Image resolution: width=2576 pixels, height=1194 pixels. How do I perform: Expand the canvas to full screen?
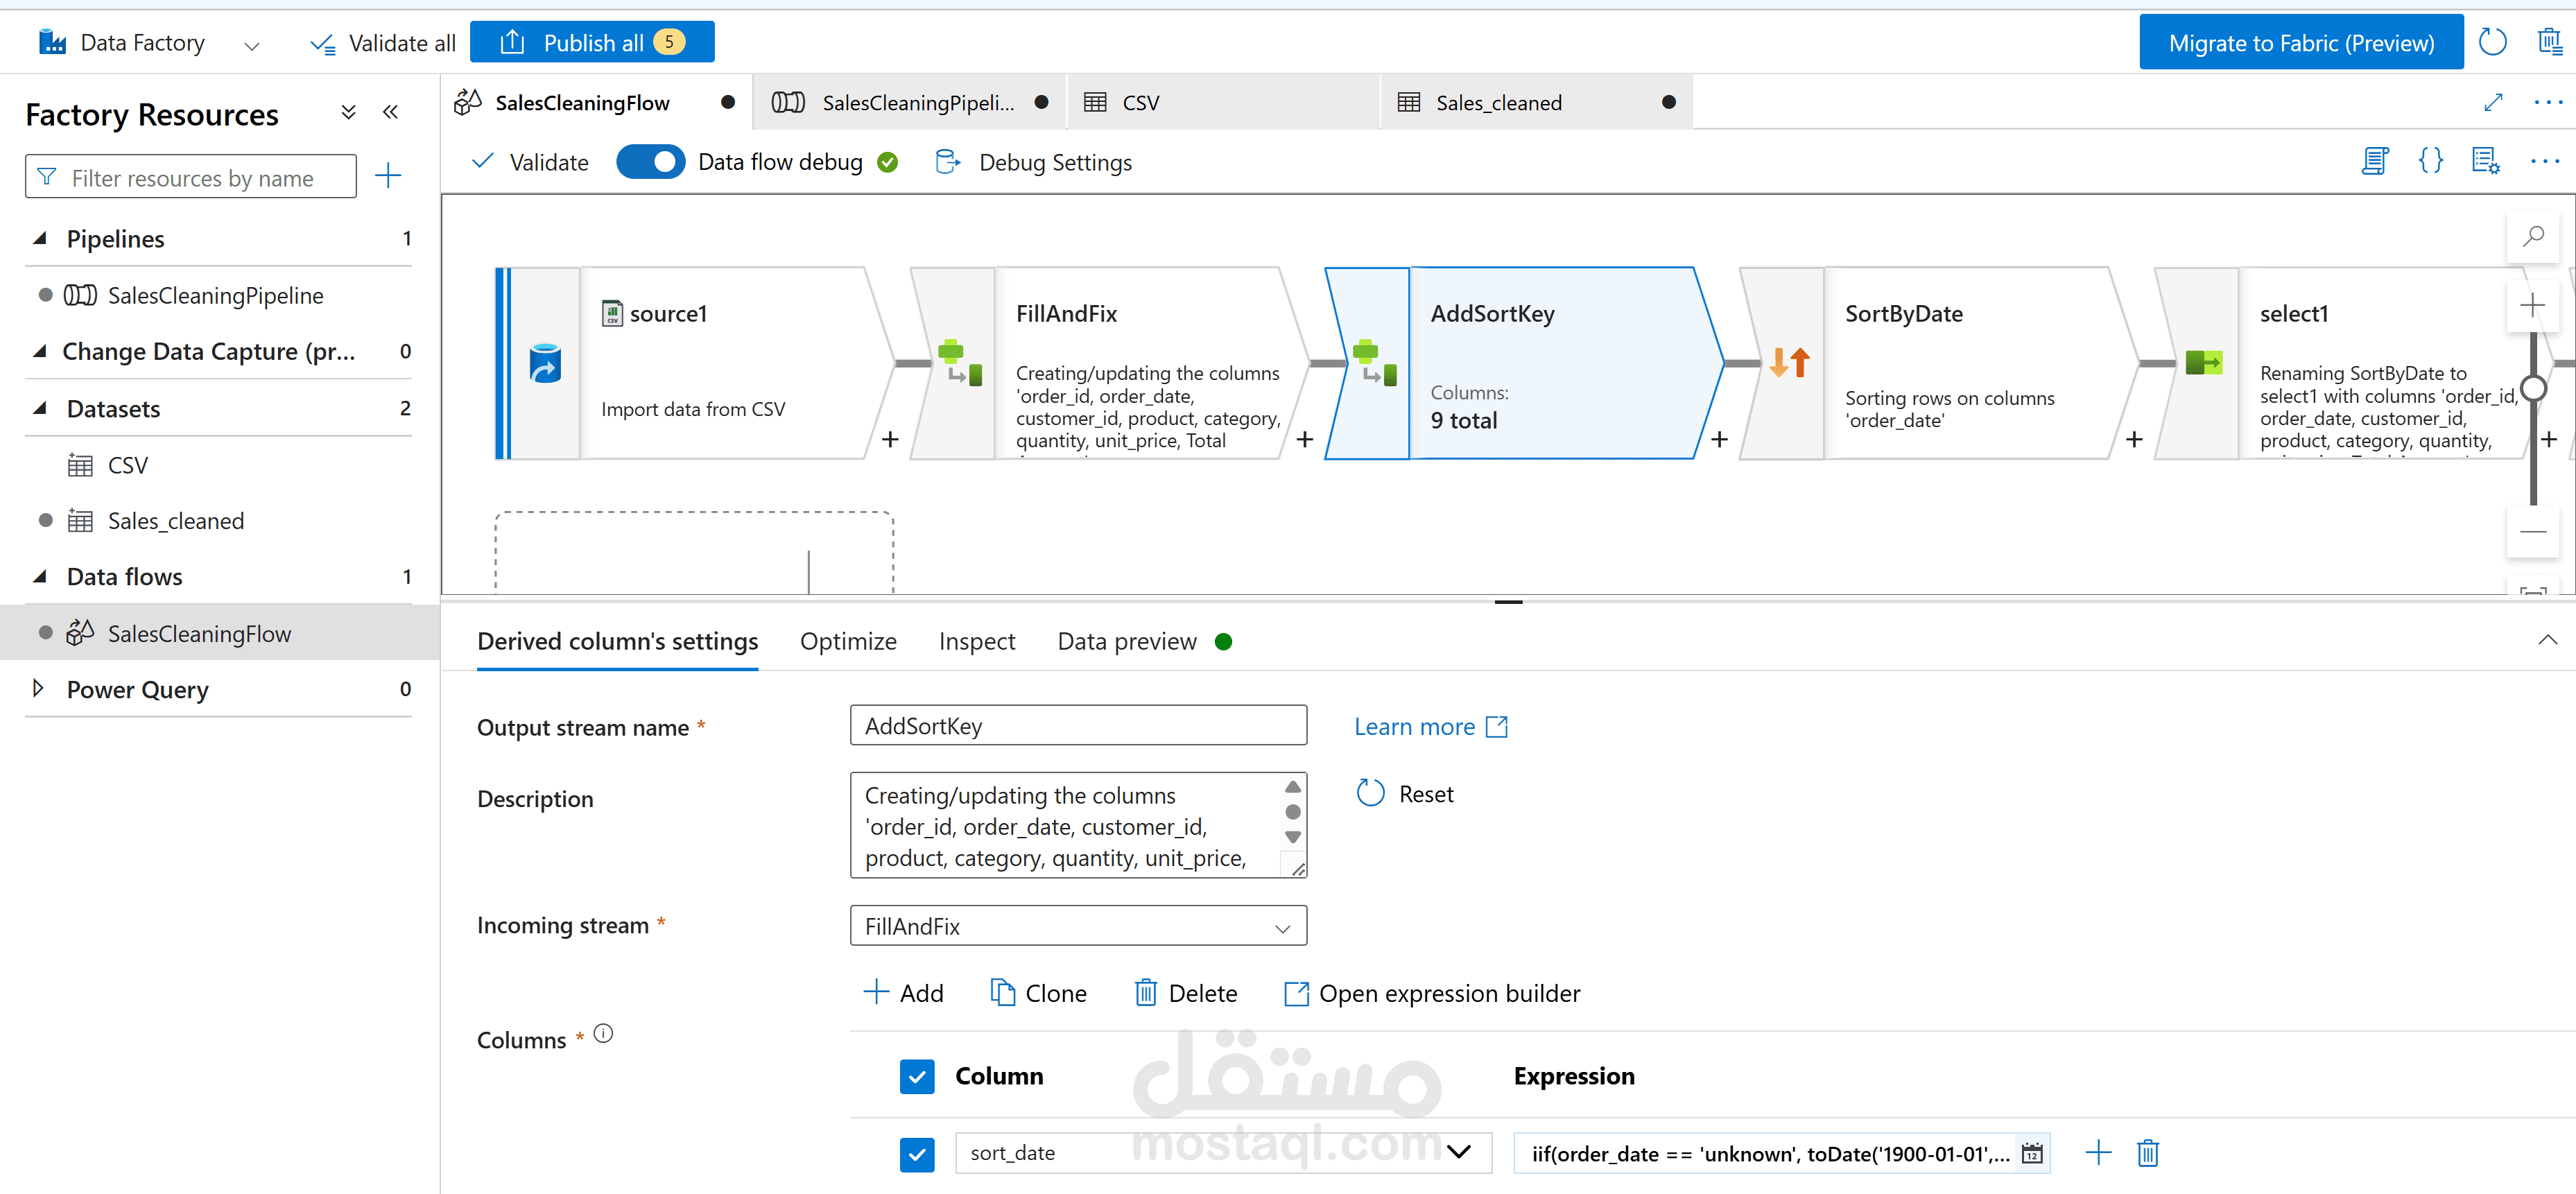pos(2493,102)
